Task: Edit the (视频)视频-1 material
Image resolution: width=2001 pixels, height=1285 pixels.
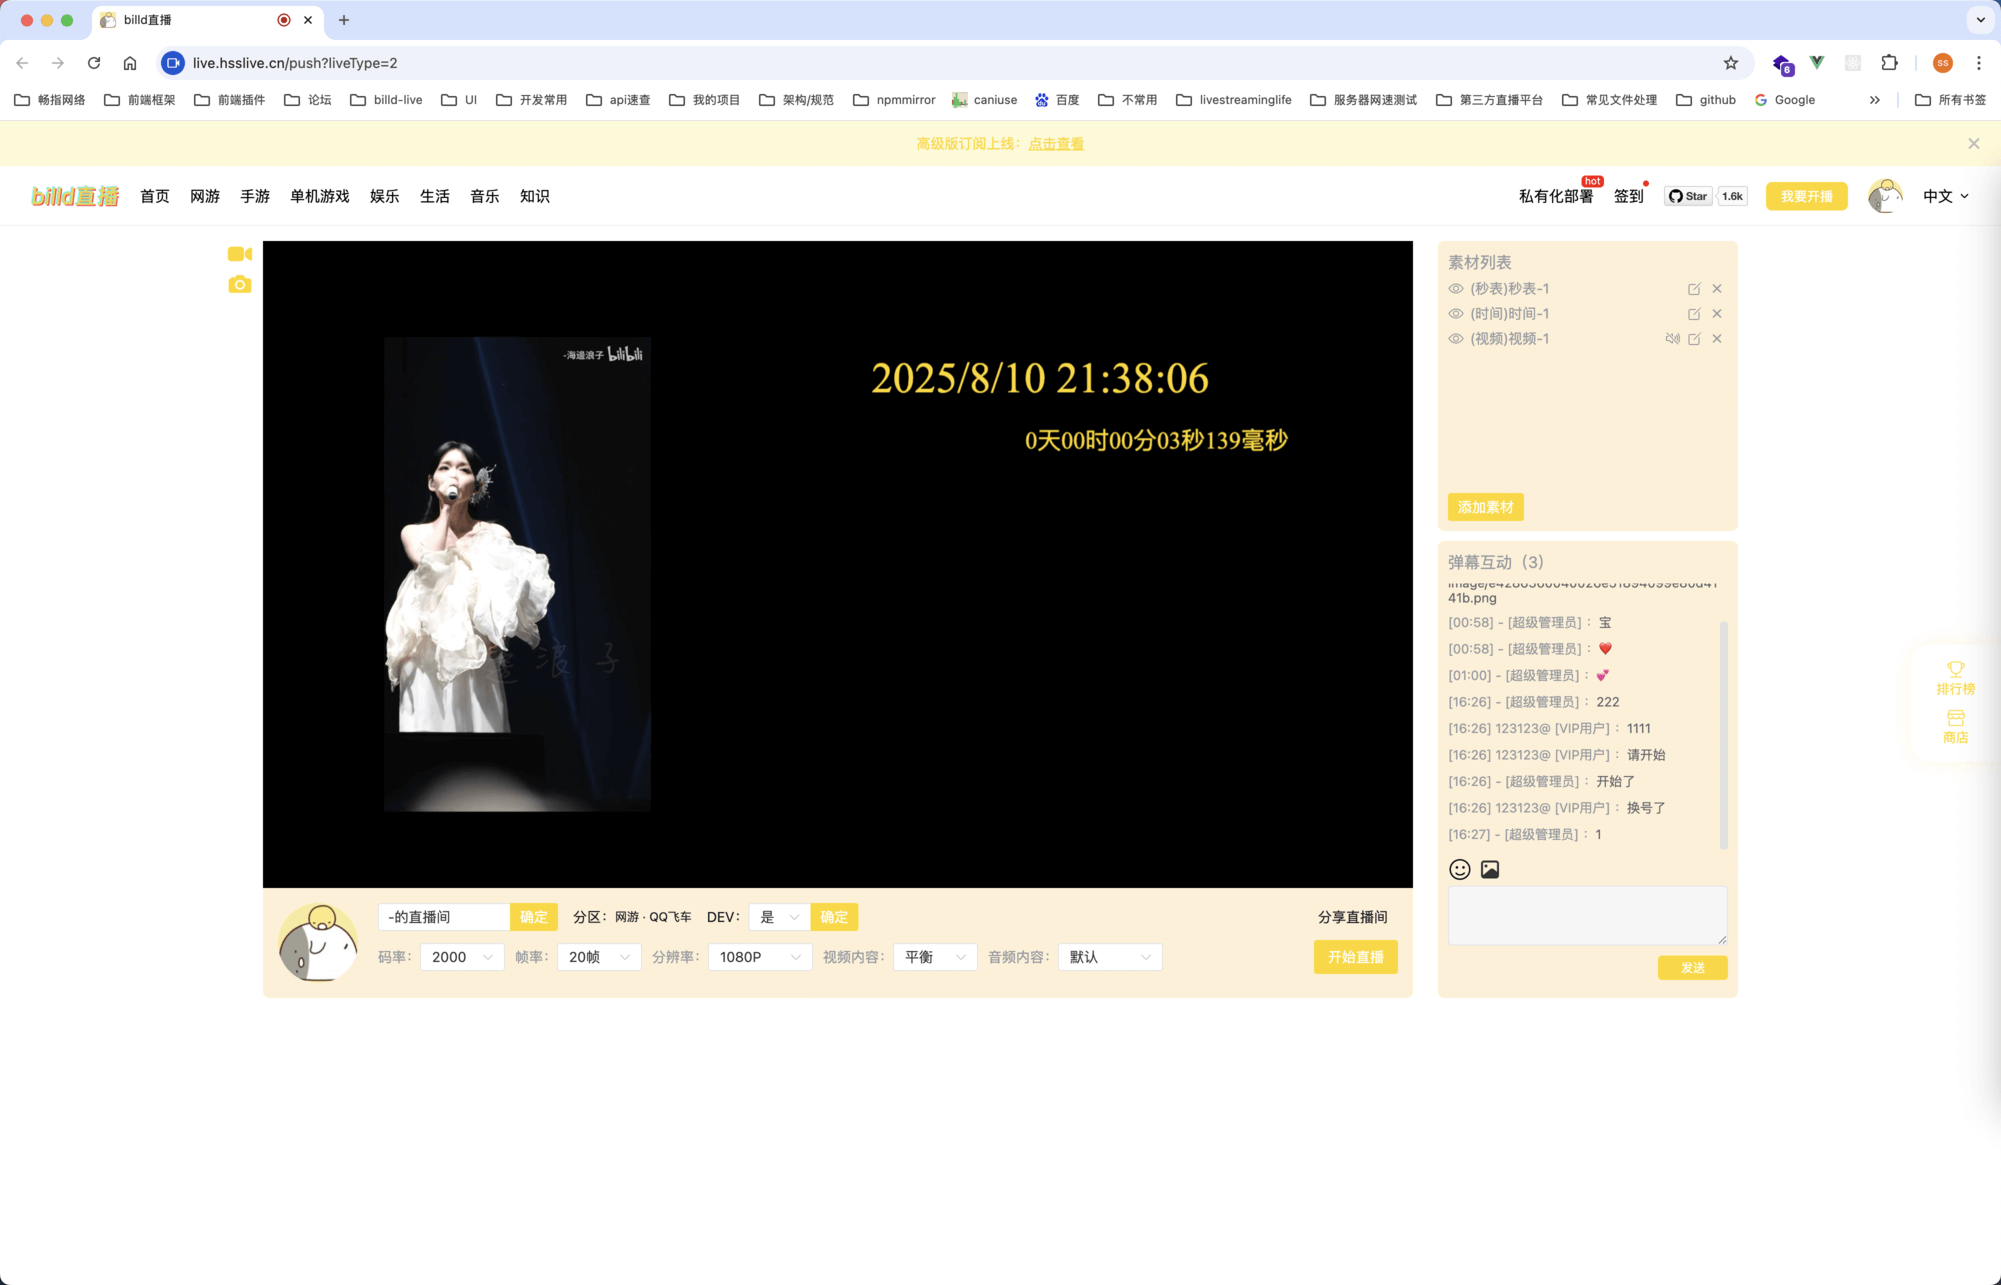Action: (x=1694, y=339)
